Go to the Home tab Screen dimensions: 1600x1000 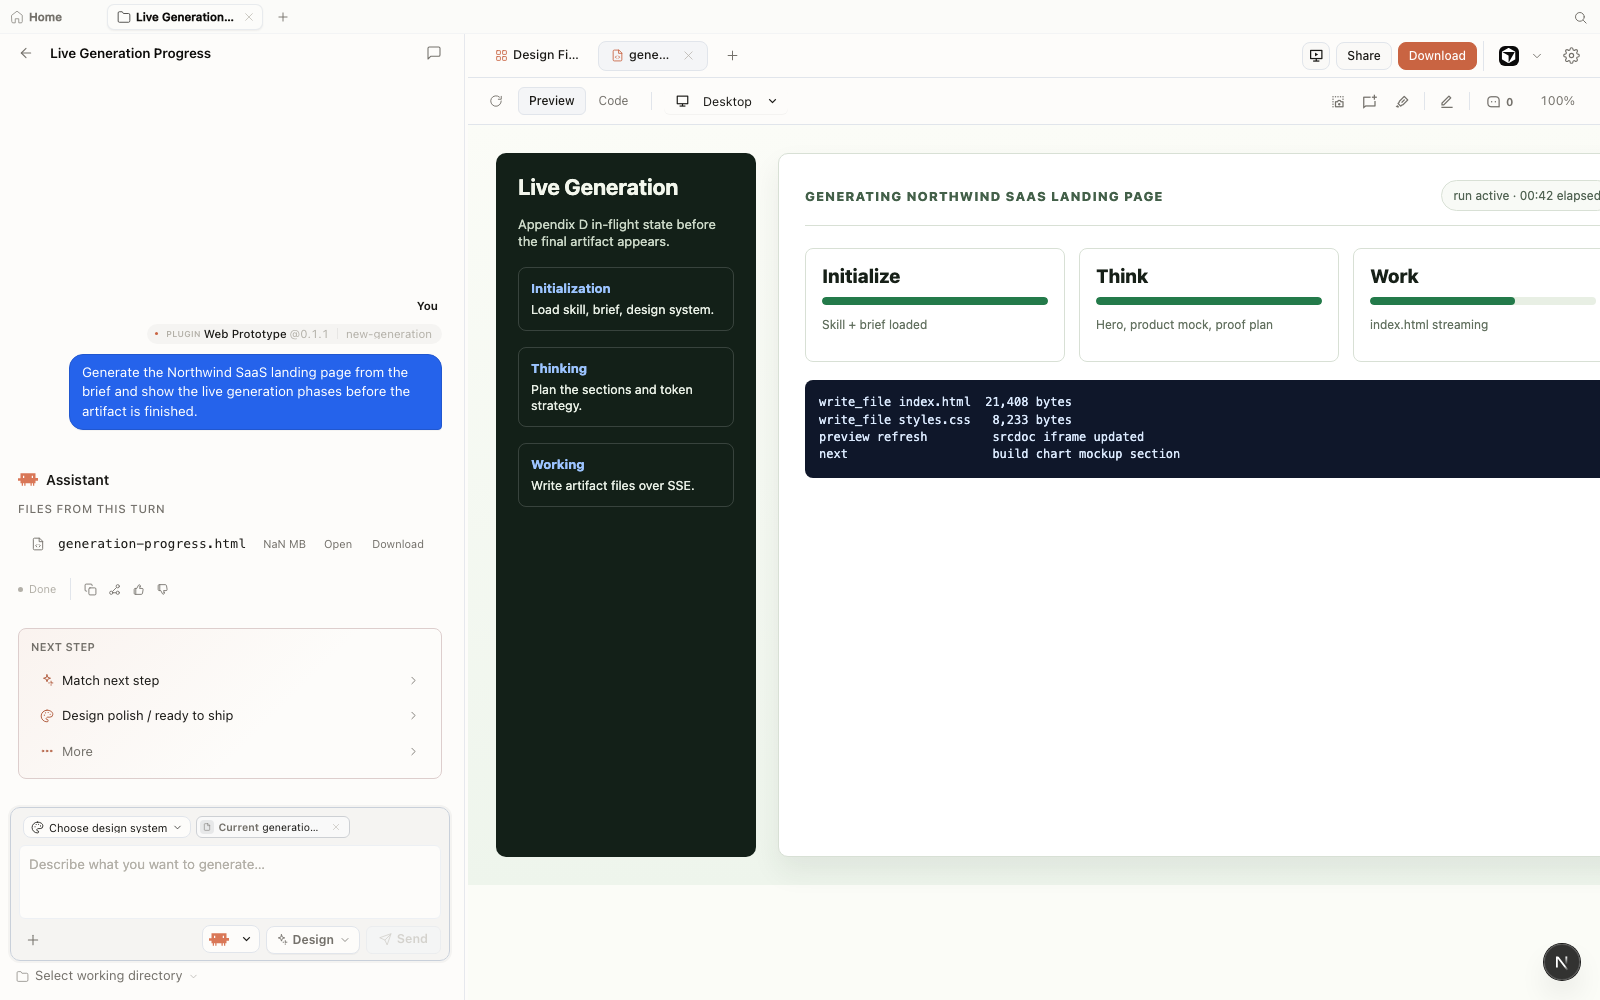point(36,17)
